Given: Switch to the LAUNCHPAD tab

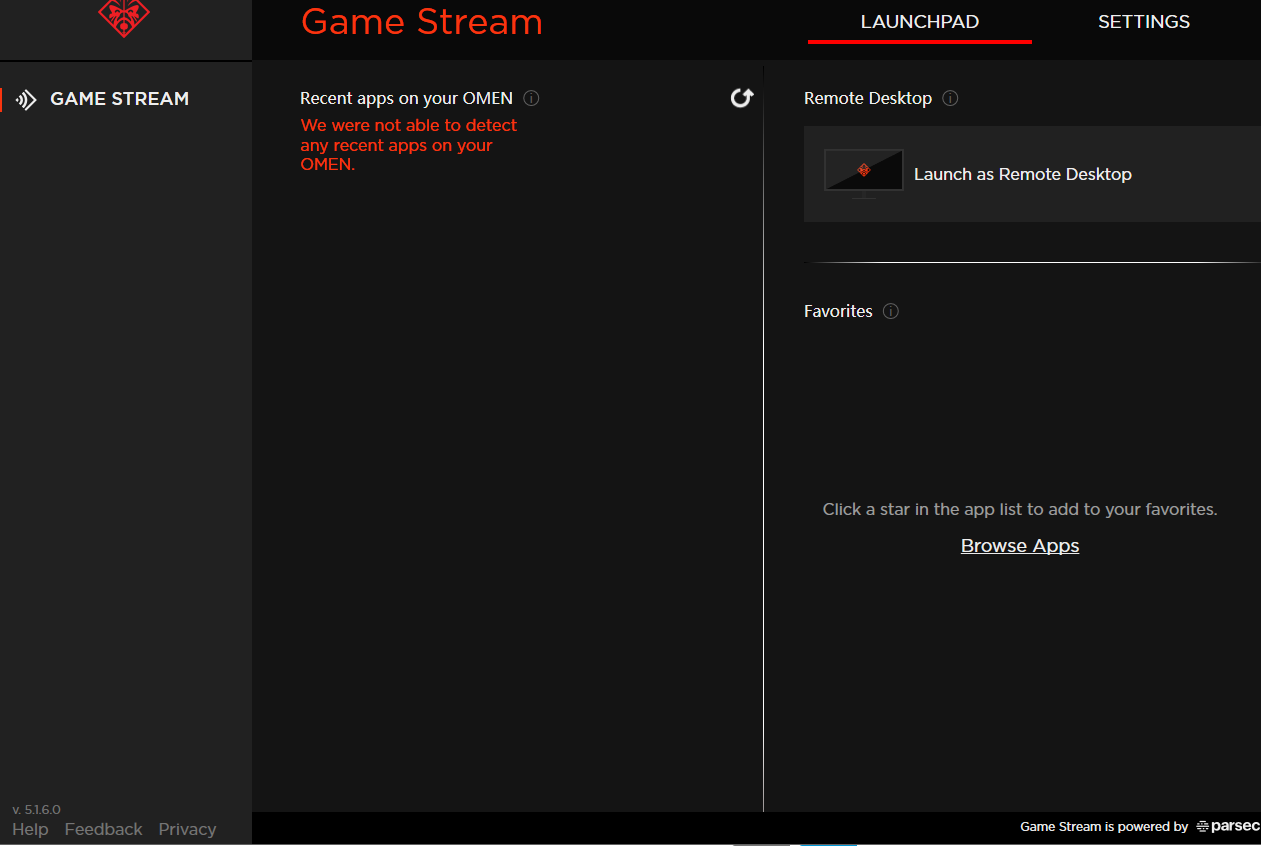Looking at the screenshot, I should (x=920, y=22).
